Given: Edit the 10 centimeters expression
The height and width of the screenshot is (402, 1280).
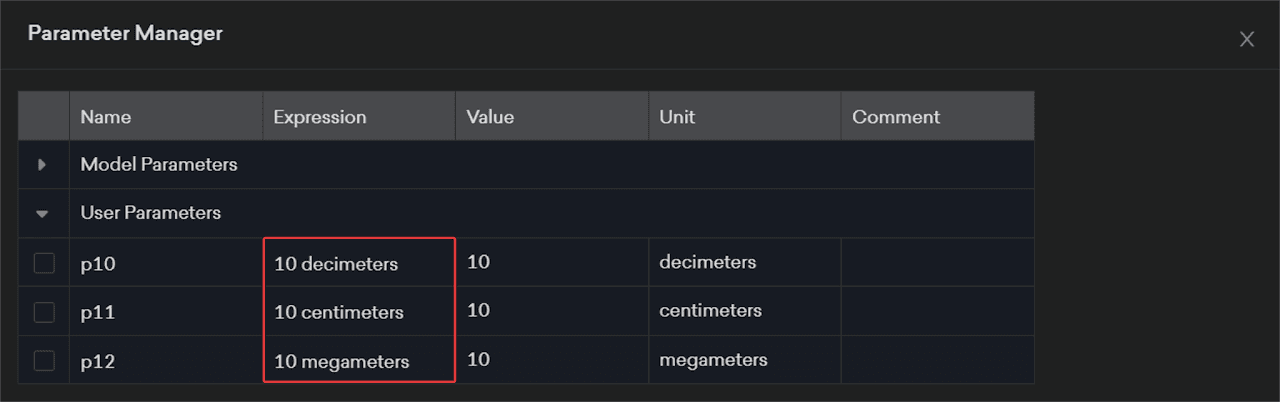Looking at the screenshot, I should pyautogui.click(x=339, y=312).
